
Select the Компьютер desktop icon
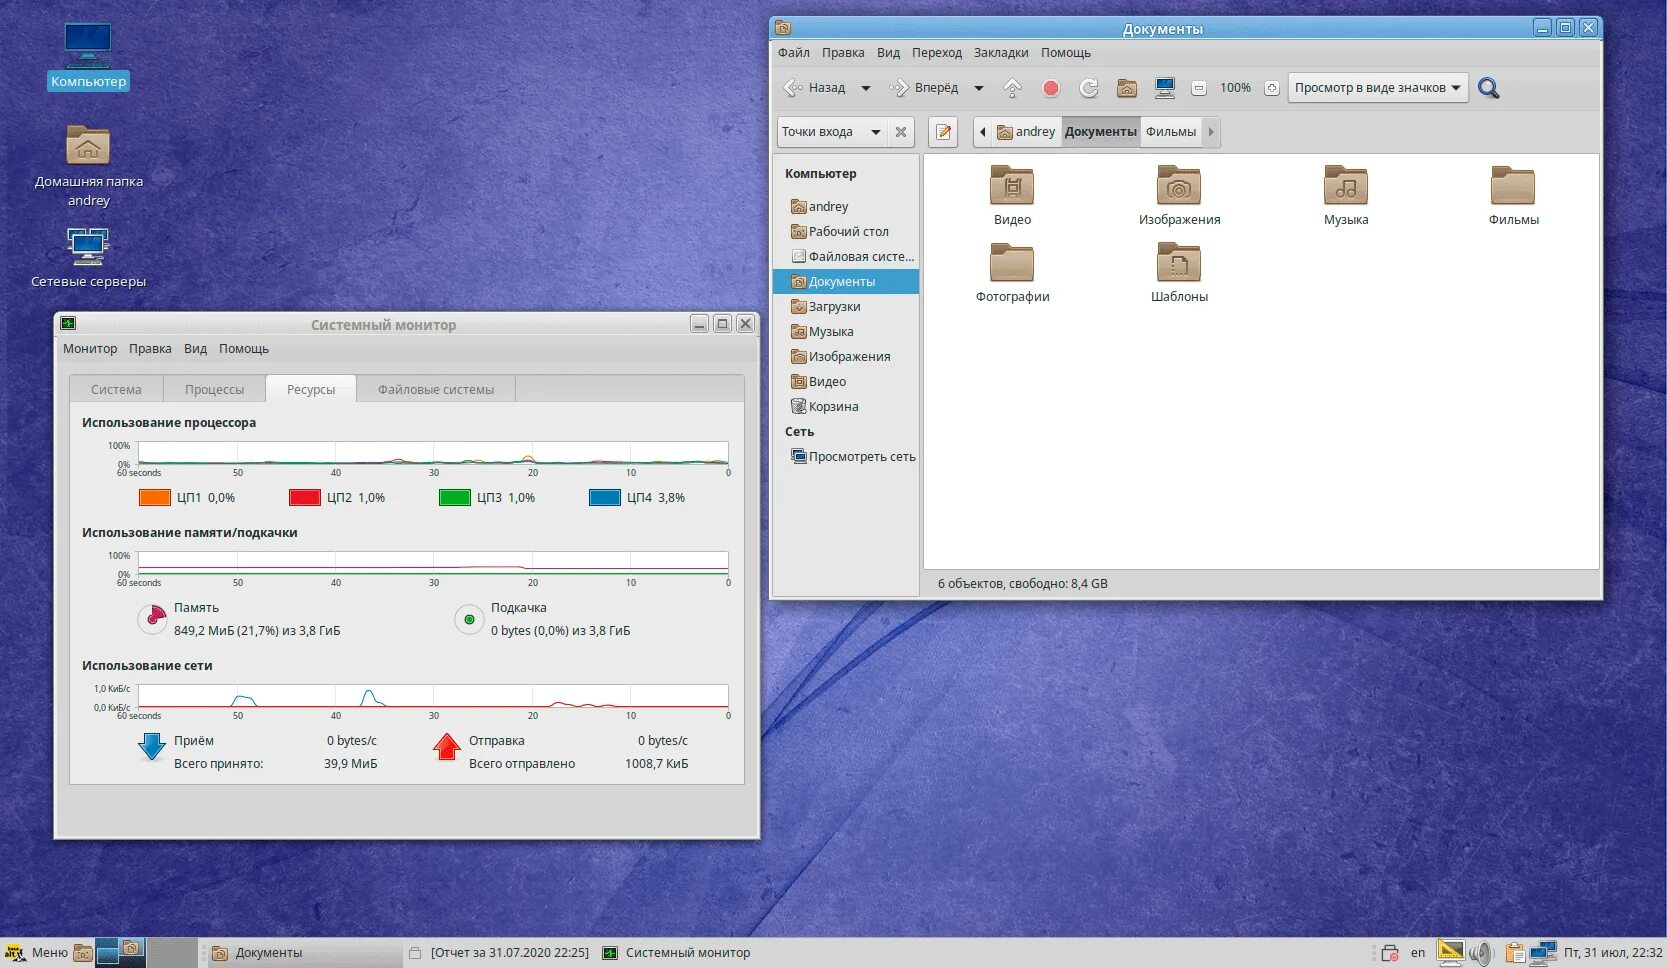[x=88, y=56]
